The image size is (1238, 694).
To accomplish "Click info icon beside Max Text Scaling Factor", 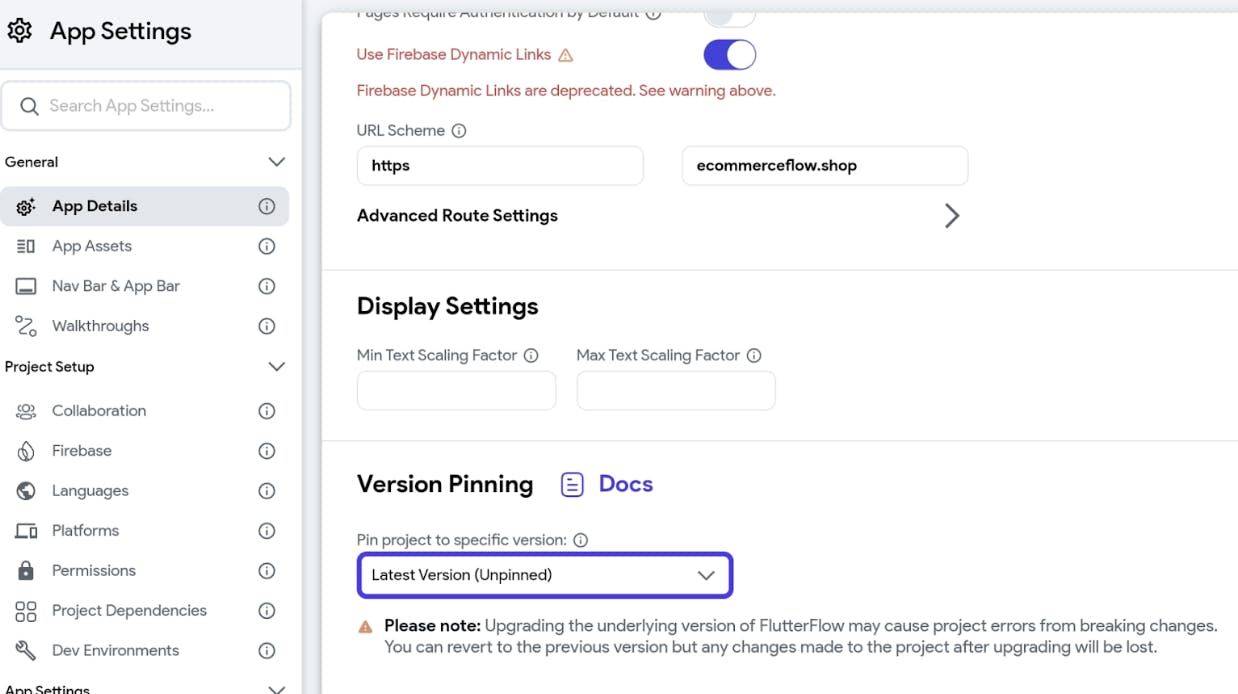I will [754, 356].
